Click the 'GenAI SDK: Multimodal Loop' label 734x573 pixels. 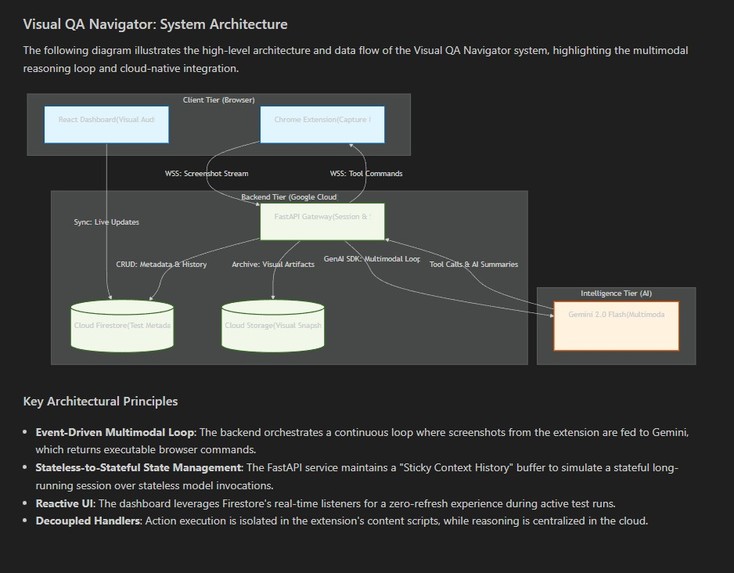372,259
